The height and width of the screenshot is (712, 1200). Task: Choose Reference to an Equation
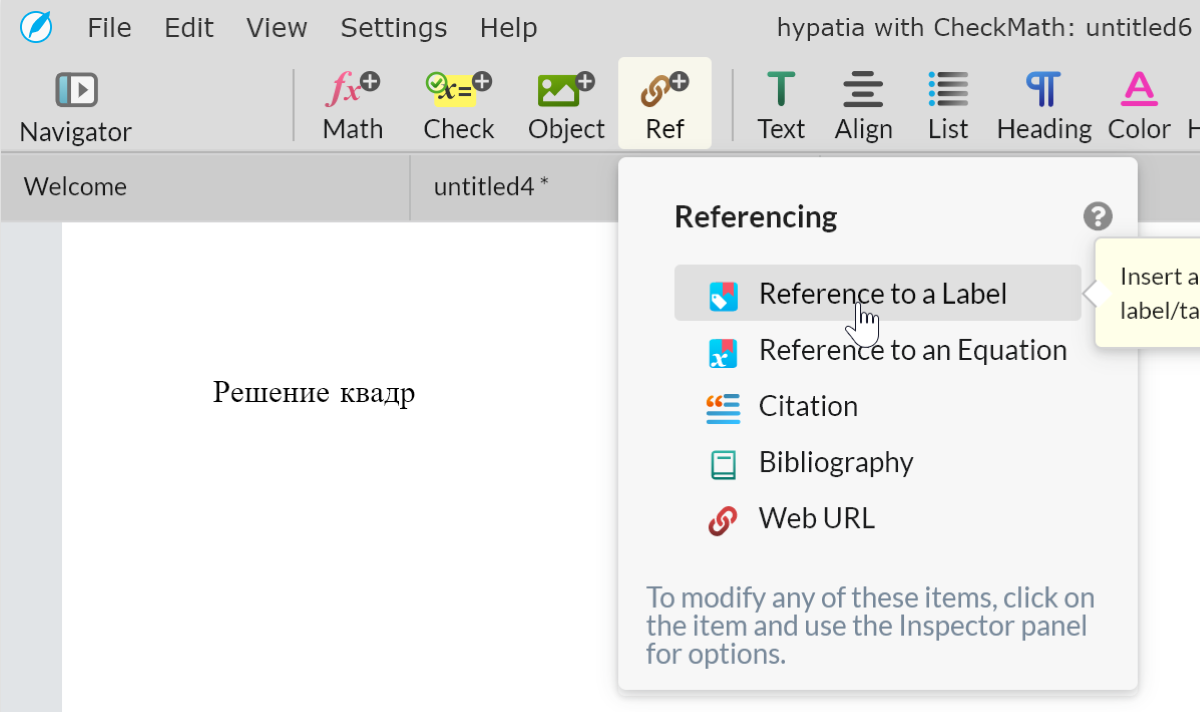tap(912, 351)
